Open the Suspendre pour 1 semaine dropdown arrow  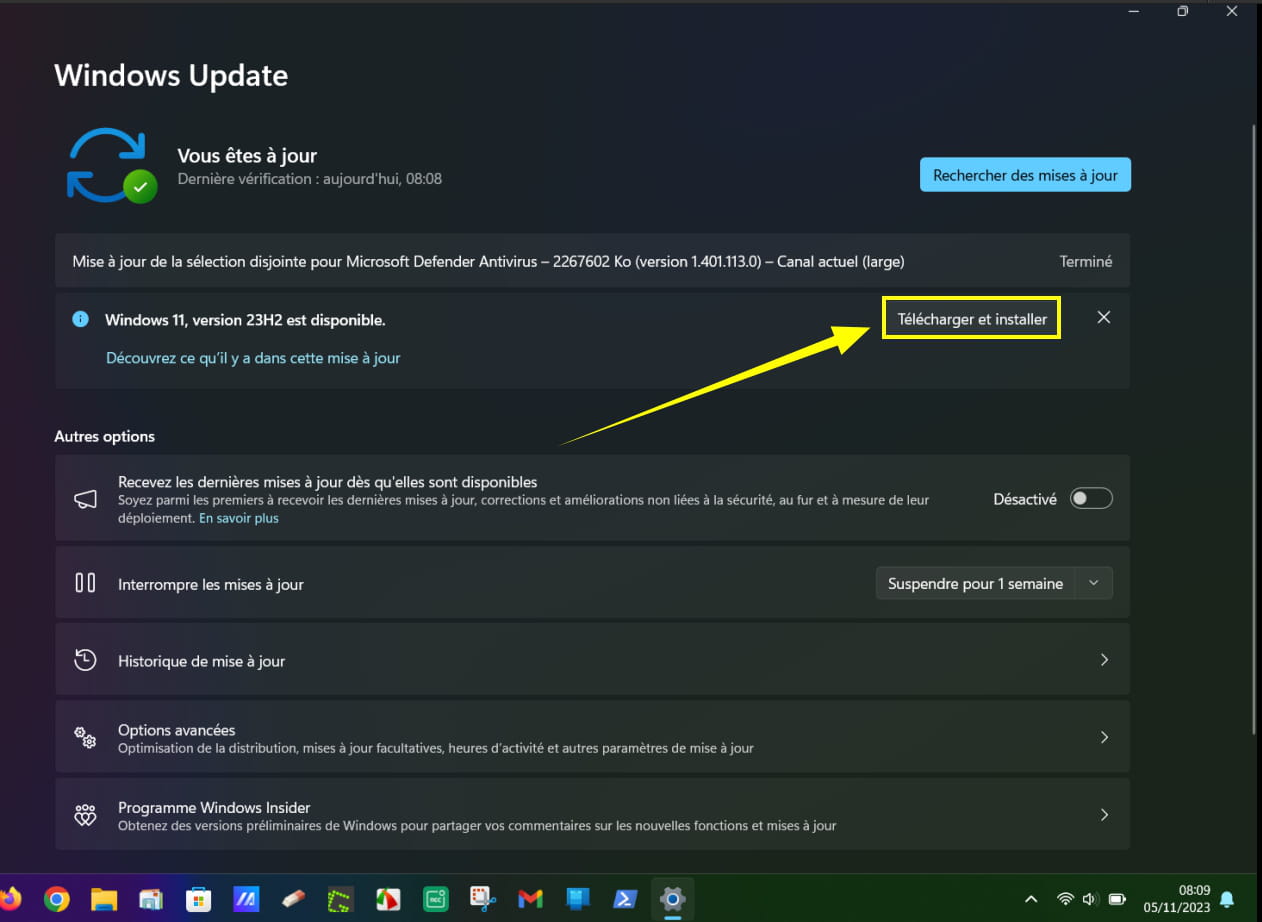(x=1094, y=583)
